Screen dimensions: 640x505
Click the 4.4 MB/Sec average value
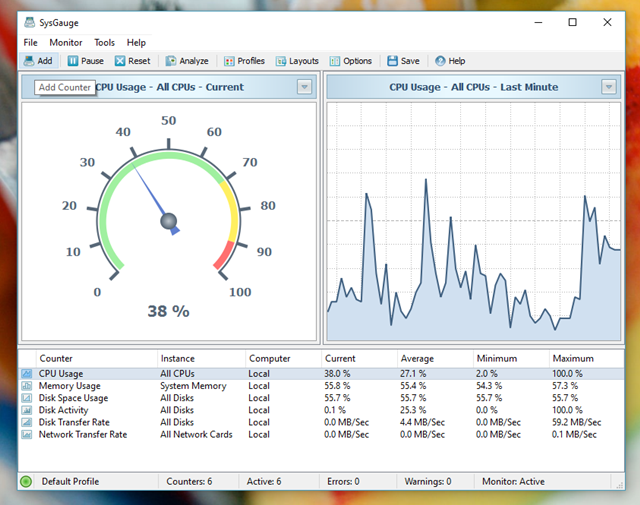point(422,422)
